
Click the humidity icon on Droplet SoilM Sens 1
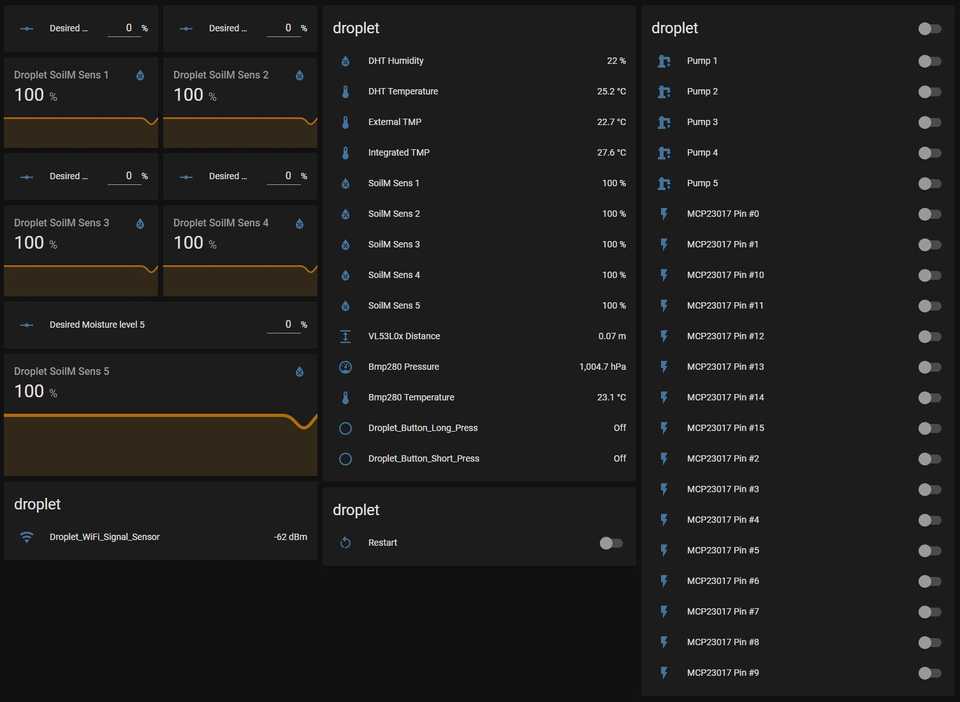click(x=139, y=74)
